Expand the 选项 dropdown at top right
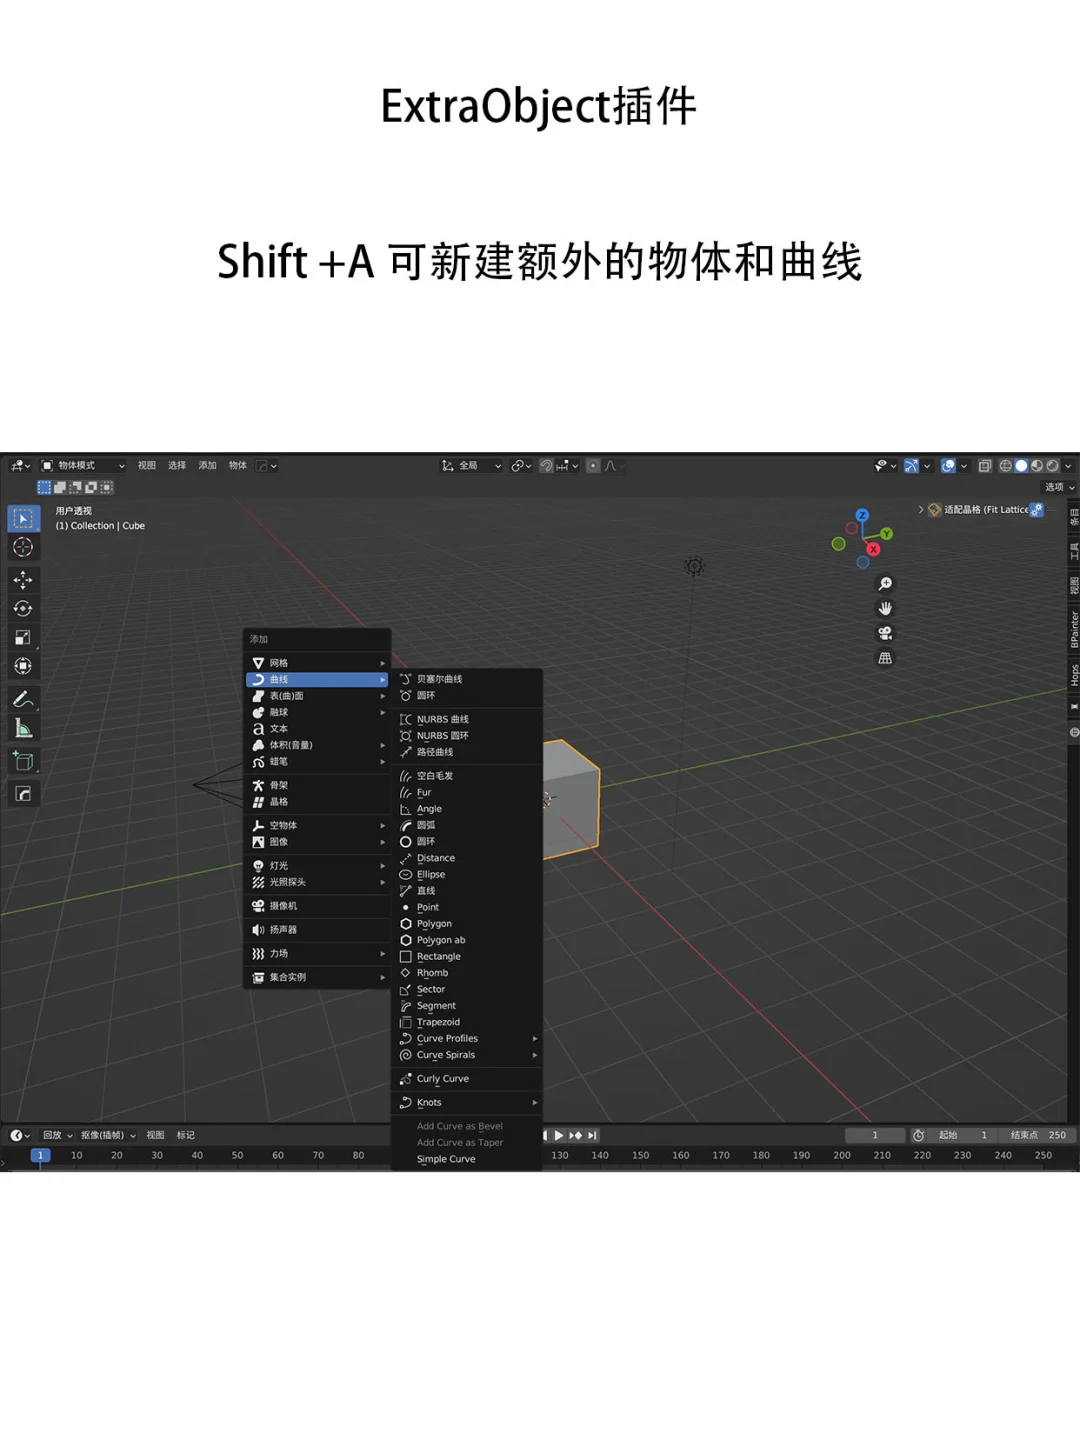This screenshot has height=1440, width=1080. [1055, 486]
